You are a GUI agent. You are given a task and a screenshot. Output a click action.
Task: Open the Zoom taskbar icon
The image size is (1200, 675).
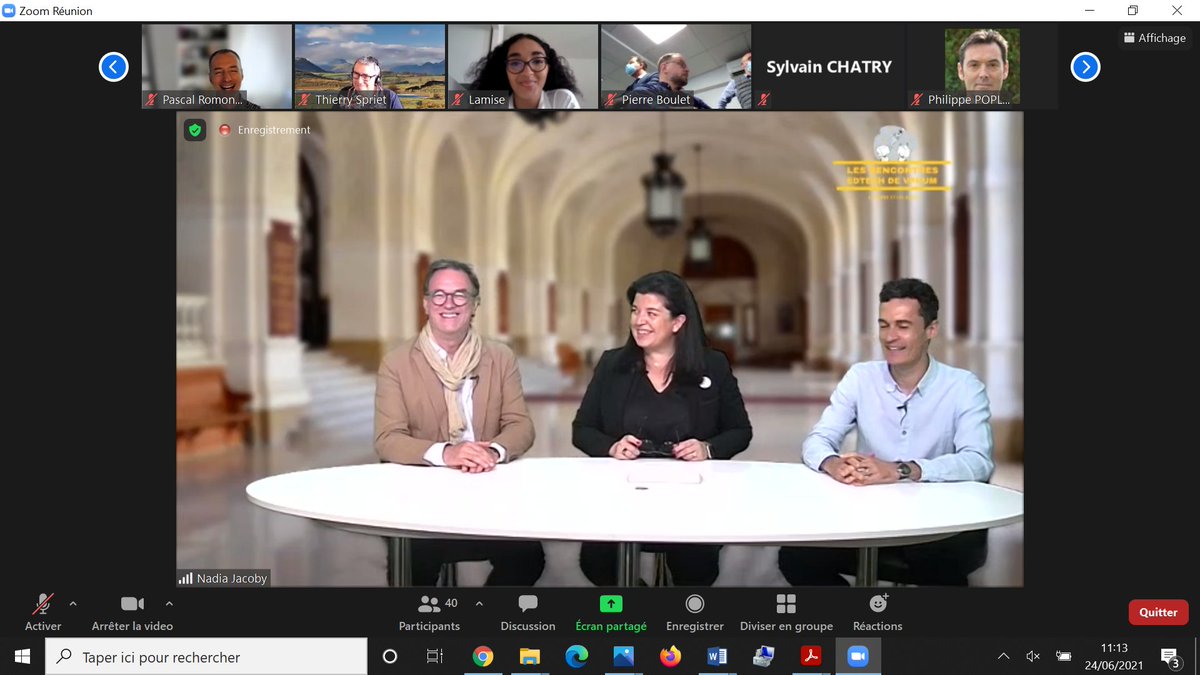click(x=858, y=656)
